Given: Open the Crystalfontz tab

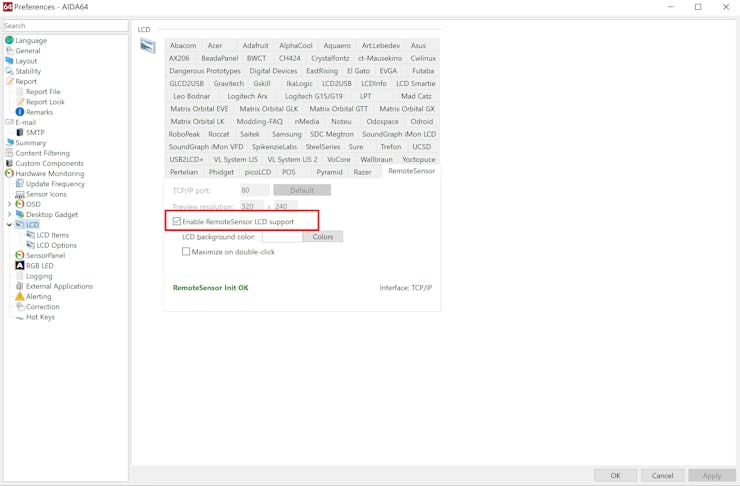Looking at the screenshot, I should (330, 58).
